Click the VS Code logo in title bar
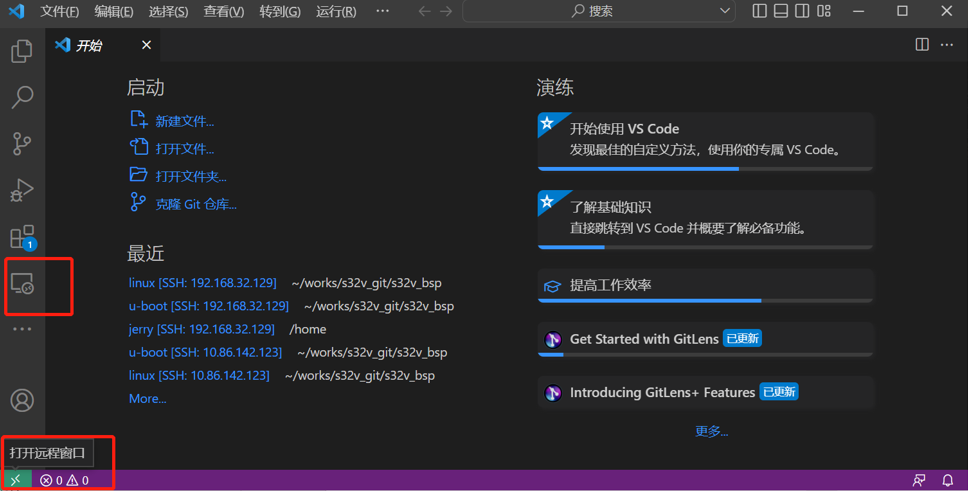 (x=17, y=11)
